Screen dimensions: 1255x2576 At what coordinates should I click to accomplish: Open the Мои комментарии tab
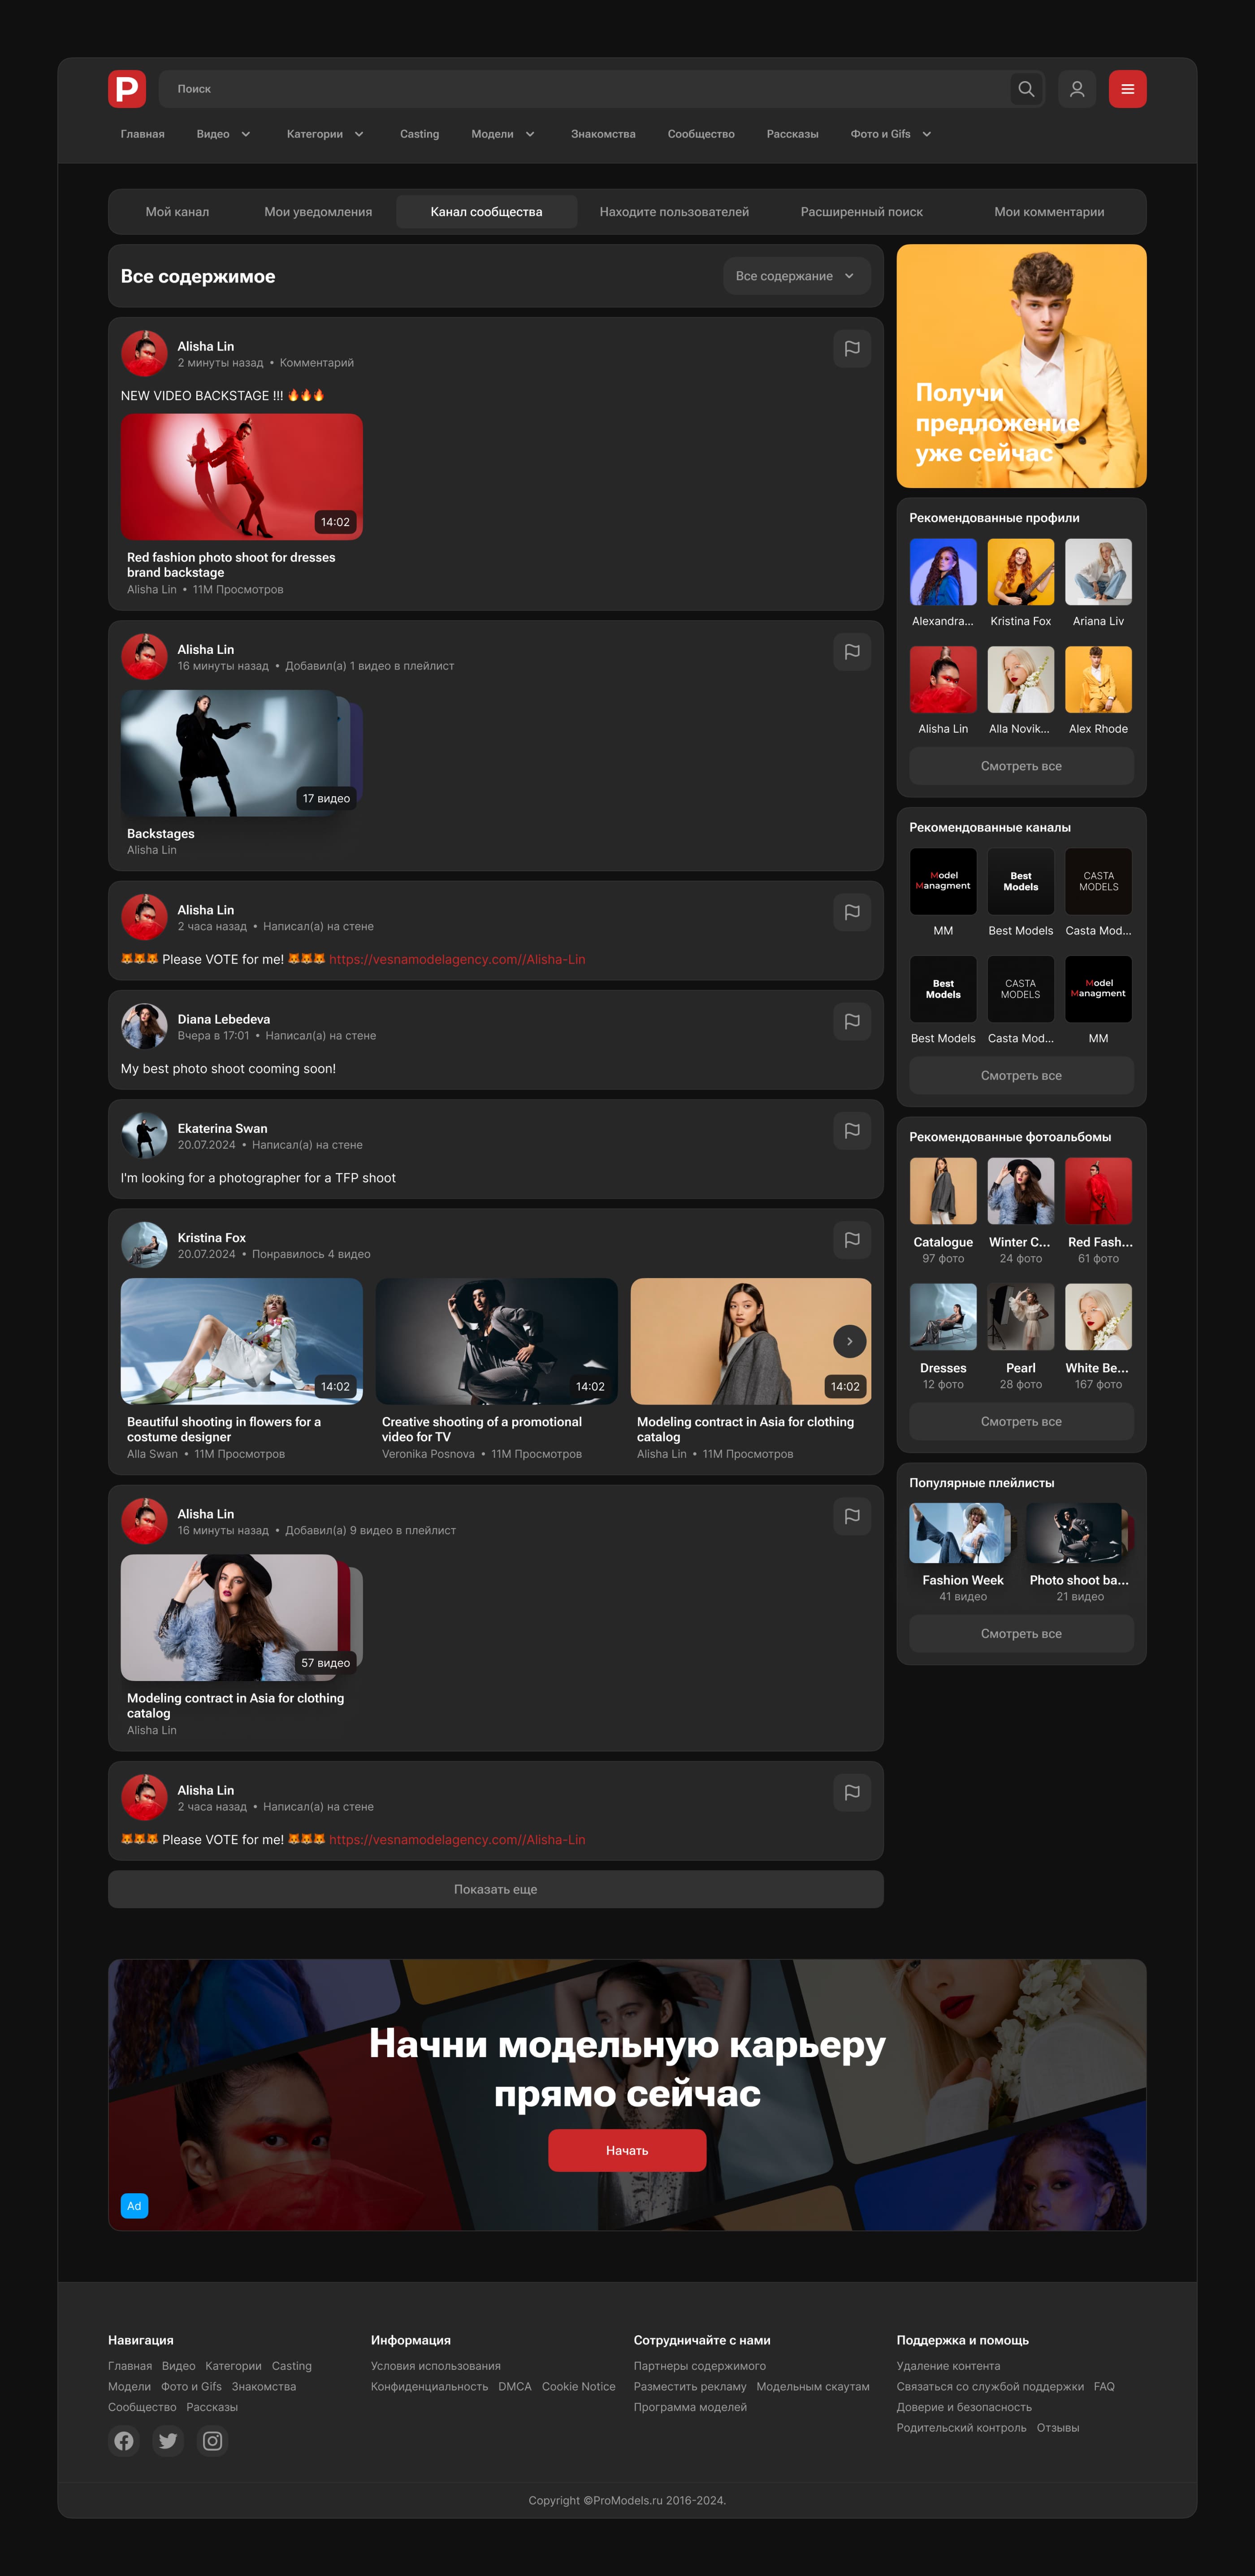point(1049,212)
